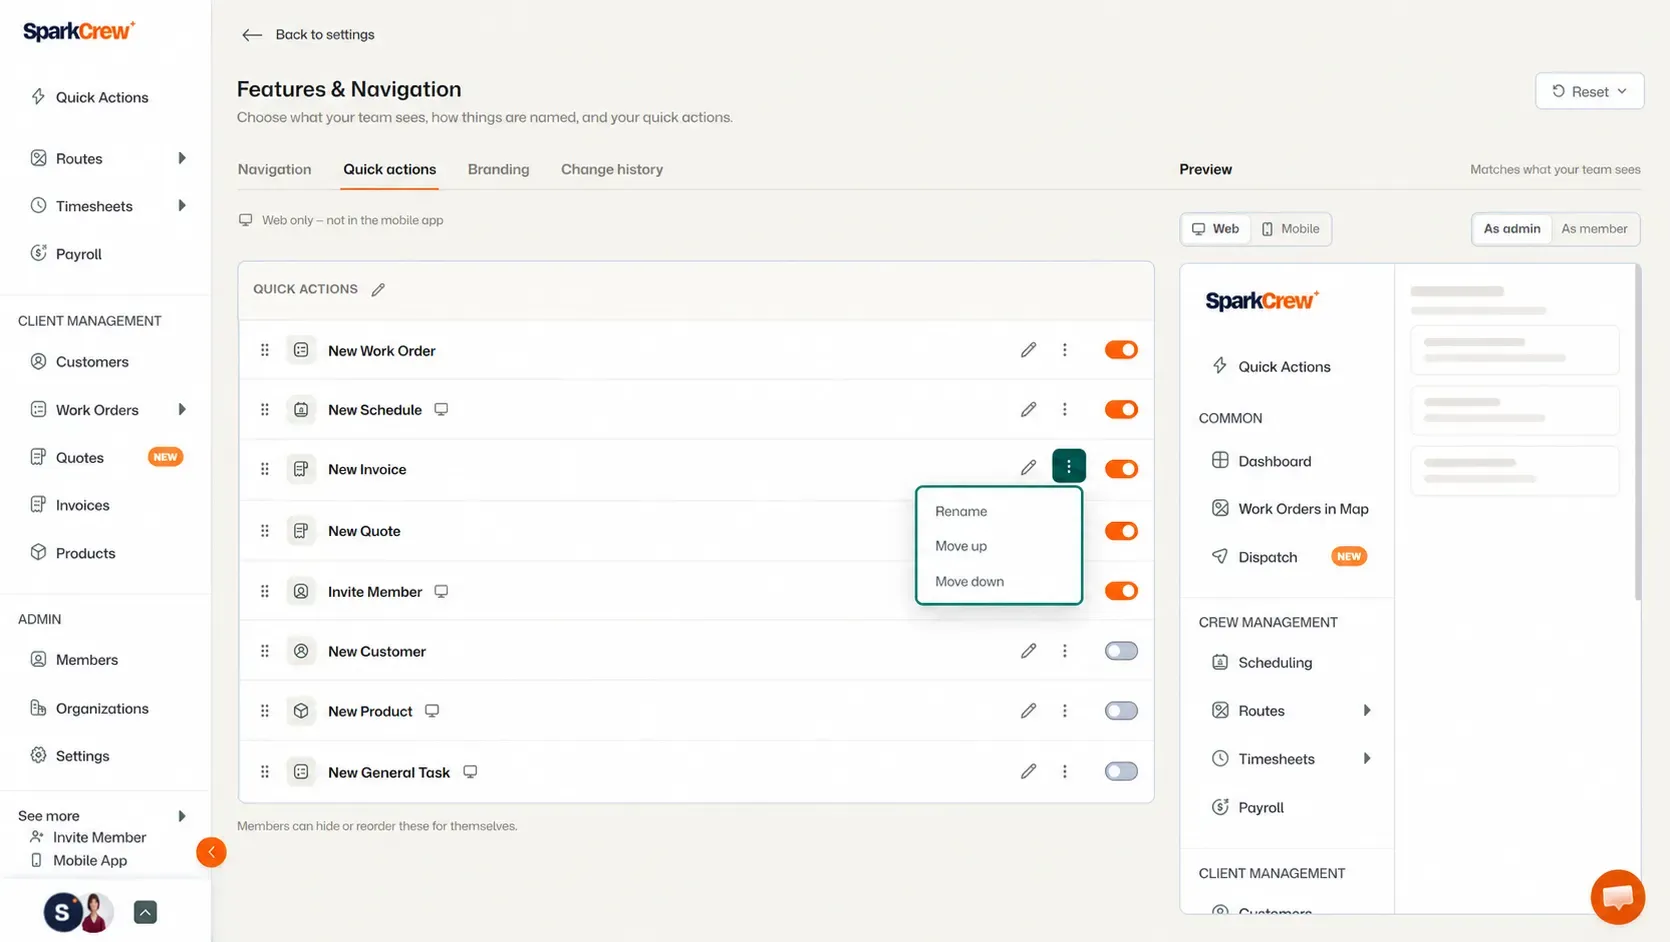Click the Organizations icon in sidebar

[38, 708]
